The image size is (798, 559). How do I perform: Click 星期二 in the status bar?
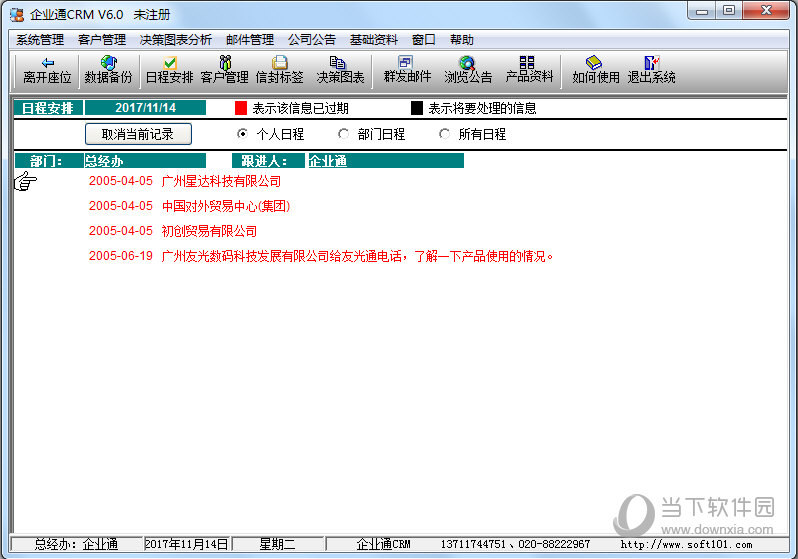pyautogui.click(x=277, y=544)
